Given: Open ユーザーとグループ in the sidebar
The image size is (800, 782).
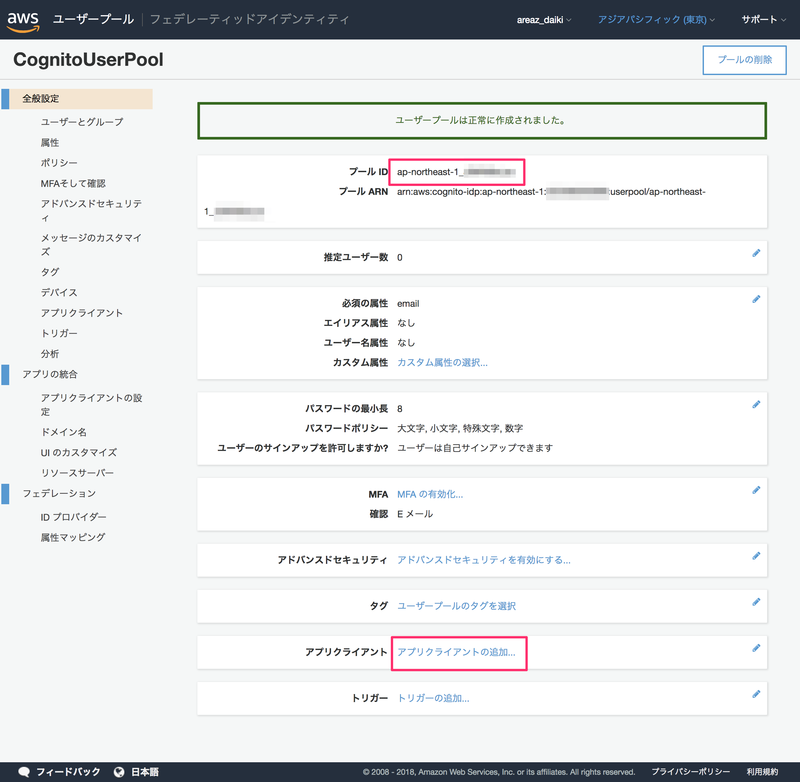Looking at the screenshot, I should click(x=82, y=122).
